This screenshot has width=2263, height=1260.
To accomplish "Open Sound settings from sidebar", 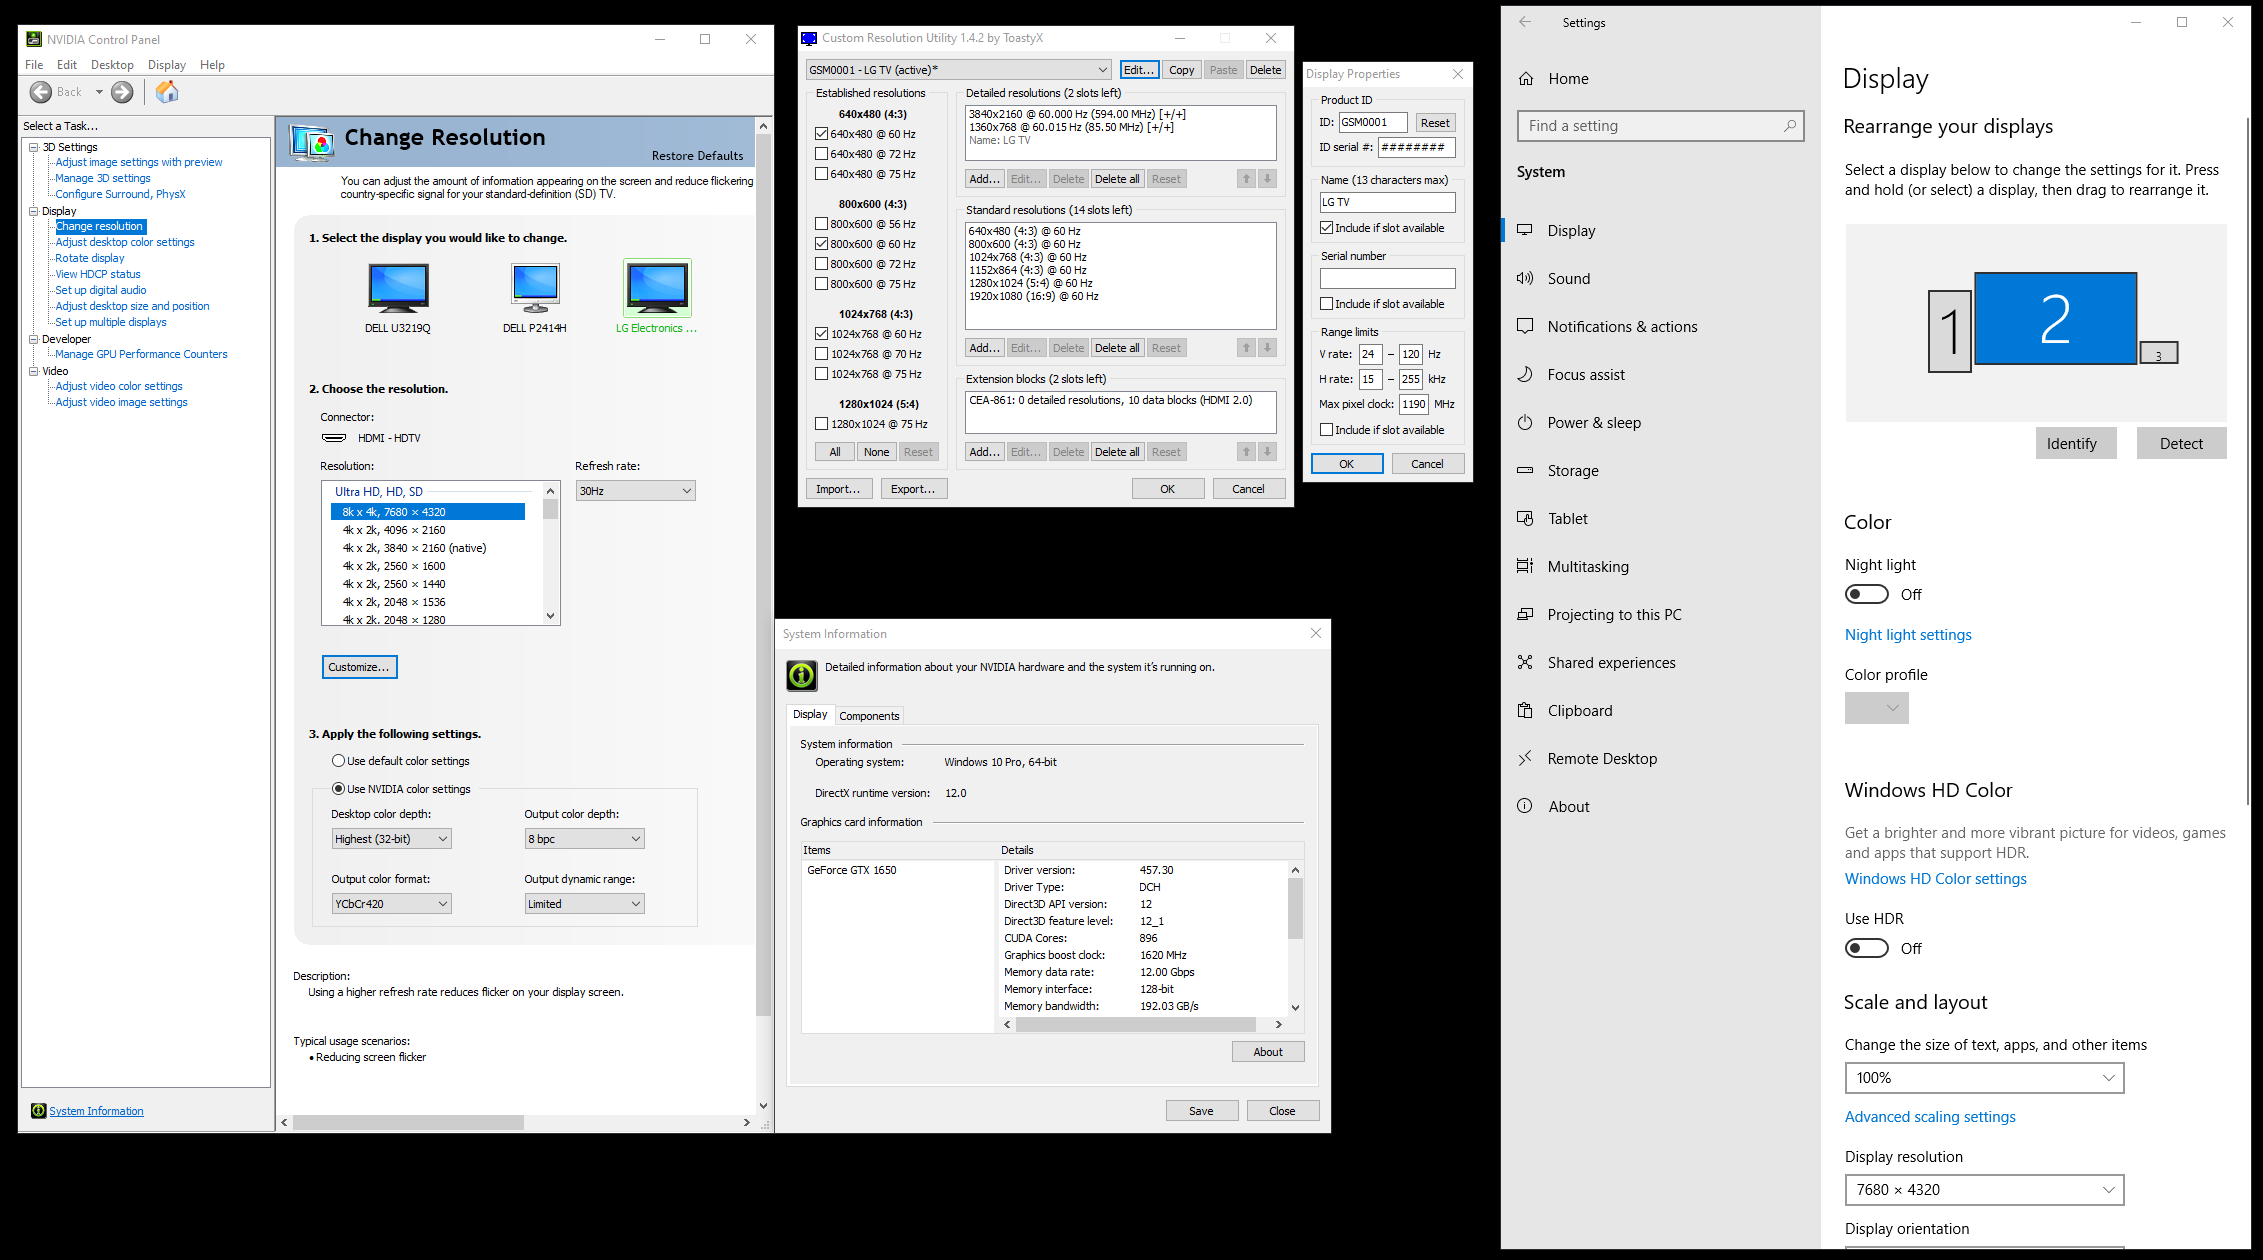I will (x=1568, y=279).
